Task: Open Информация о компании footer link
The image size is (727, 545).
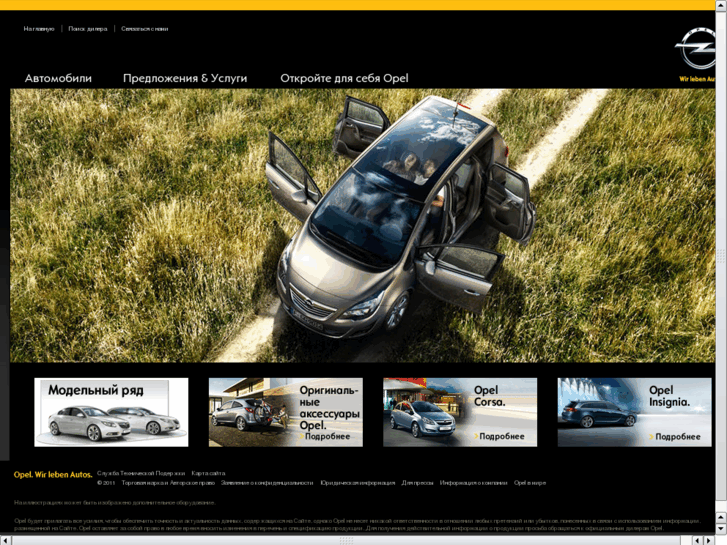Action: tap(473, 483)
